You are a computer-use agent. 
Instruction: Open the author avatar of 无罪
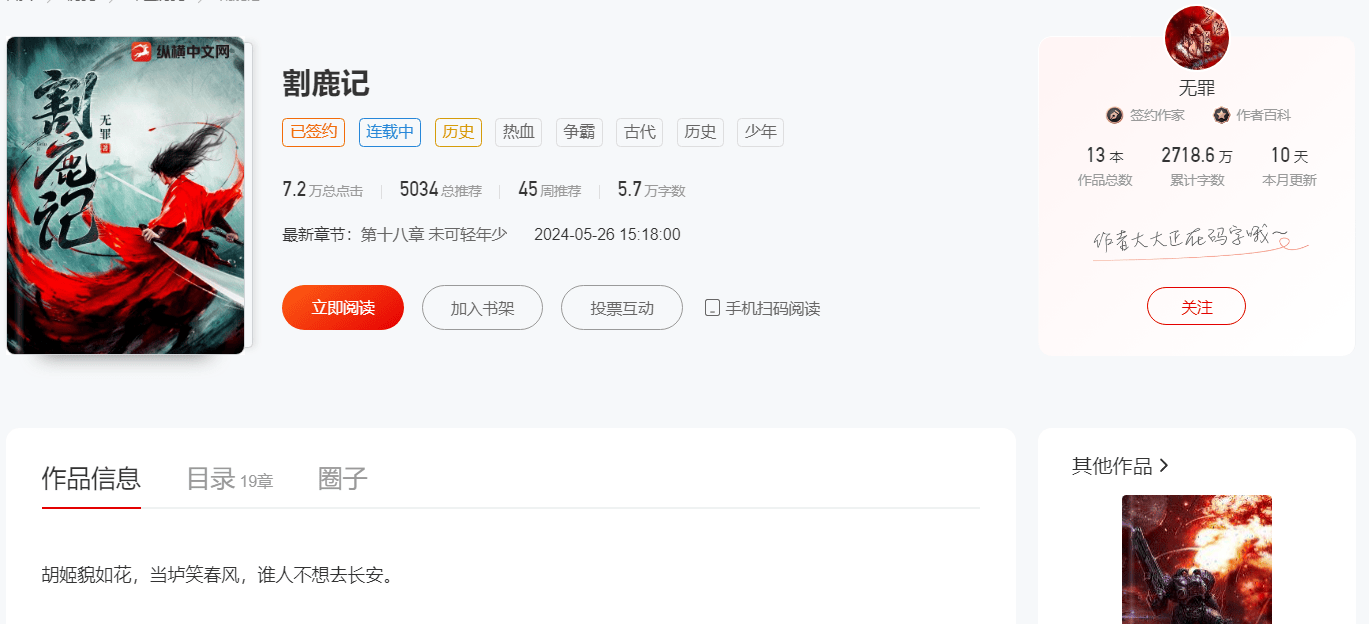click(1197, 37)
